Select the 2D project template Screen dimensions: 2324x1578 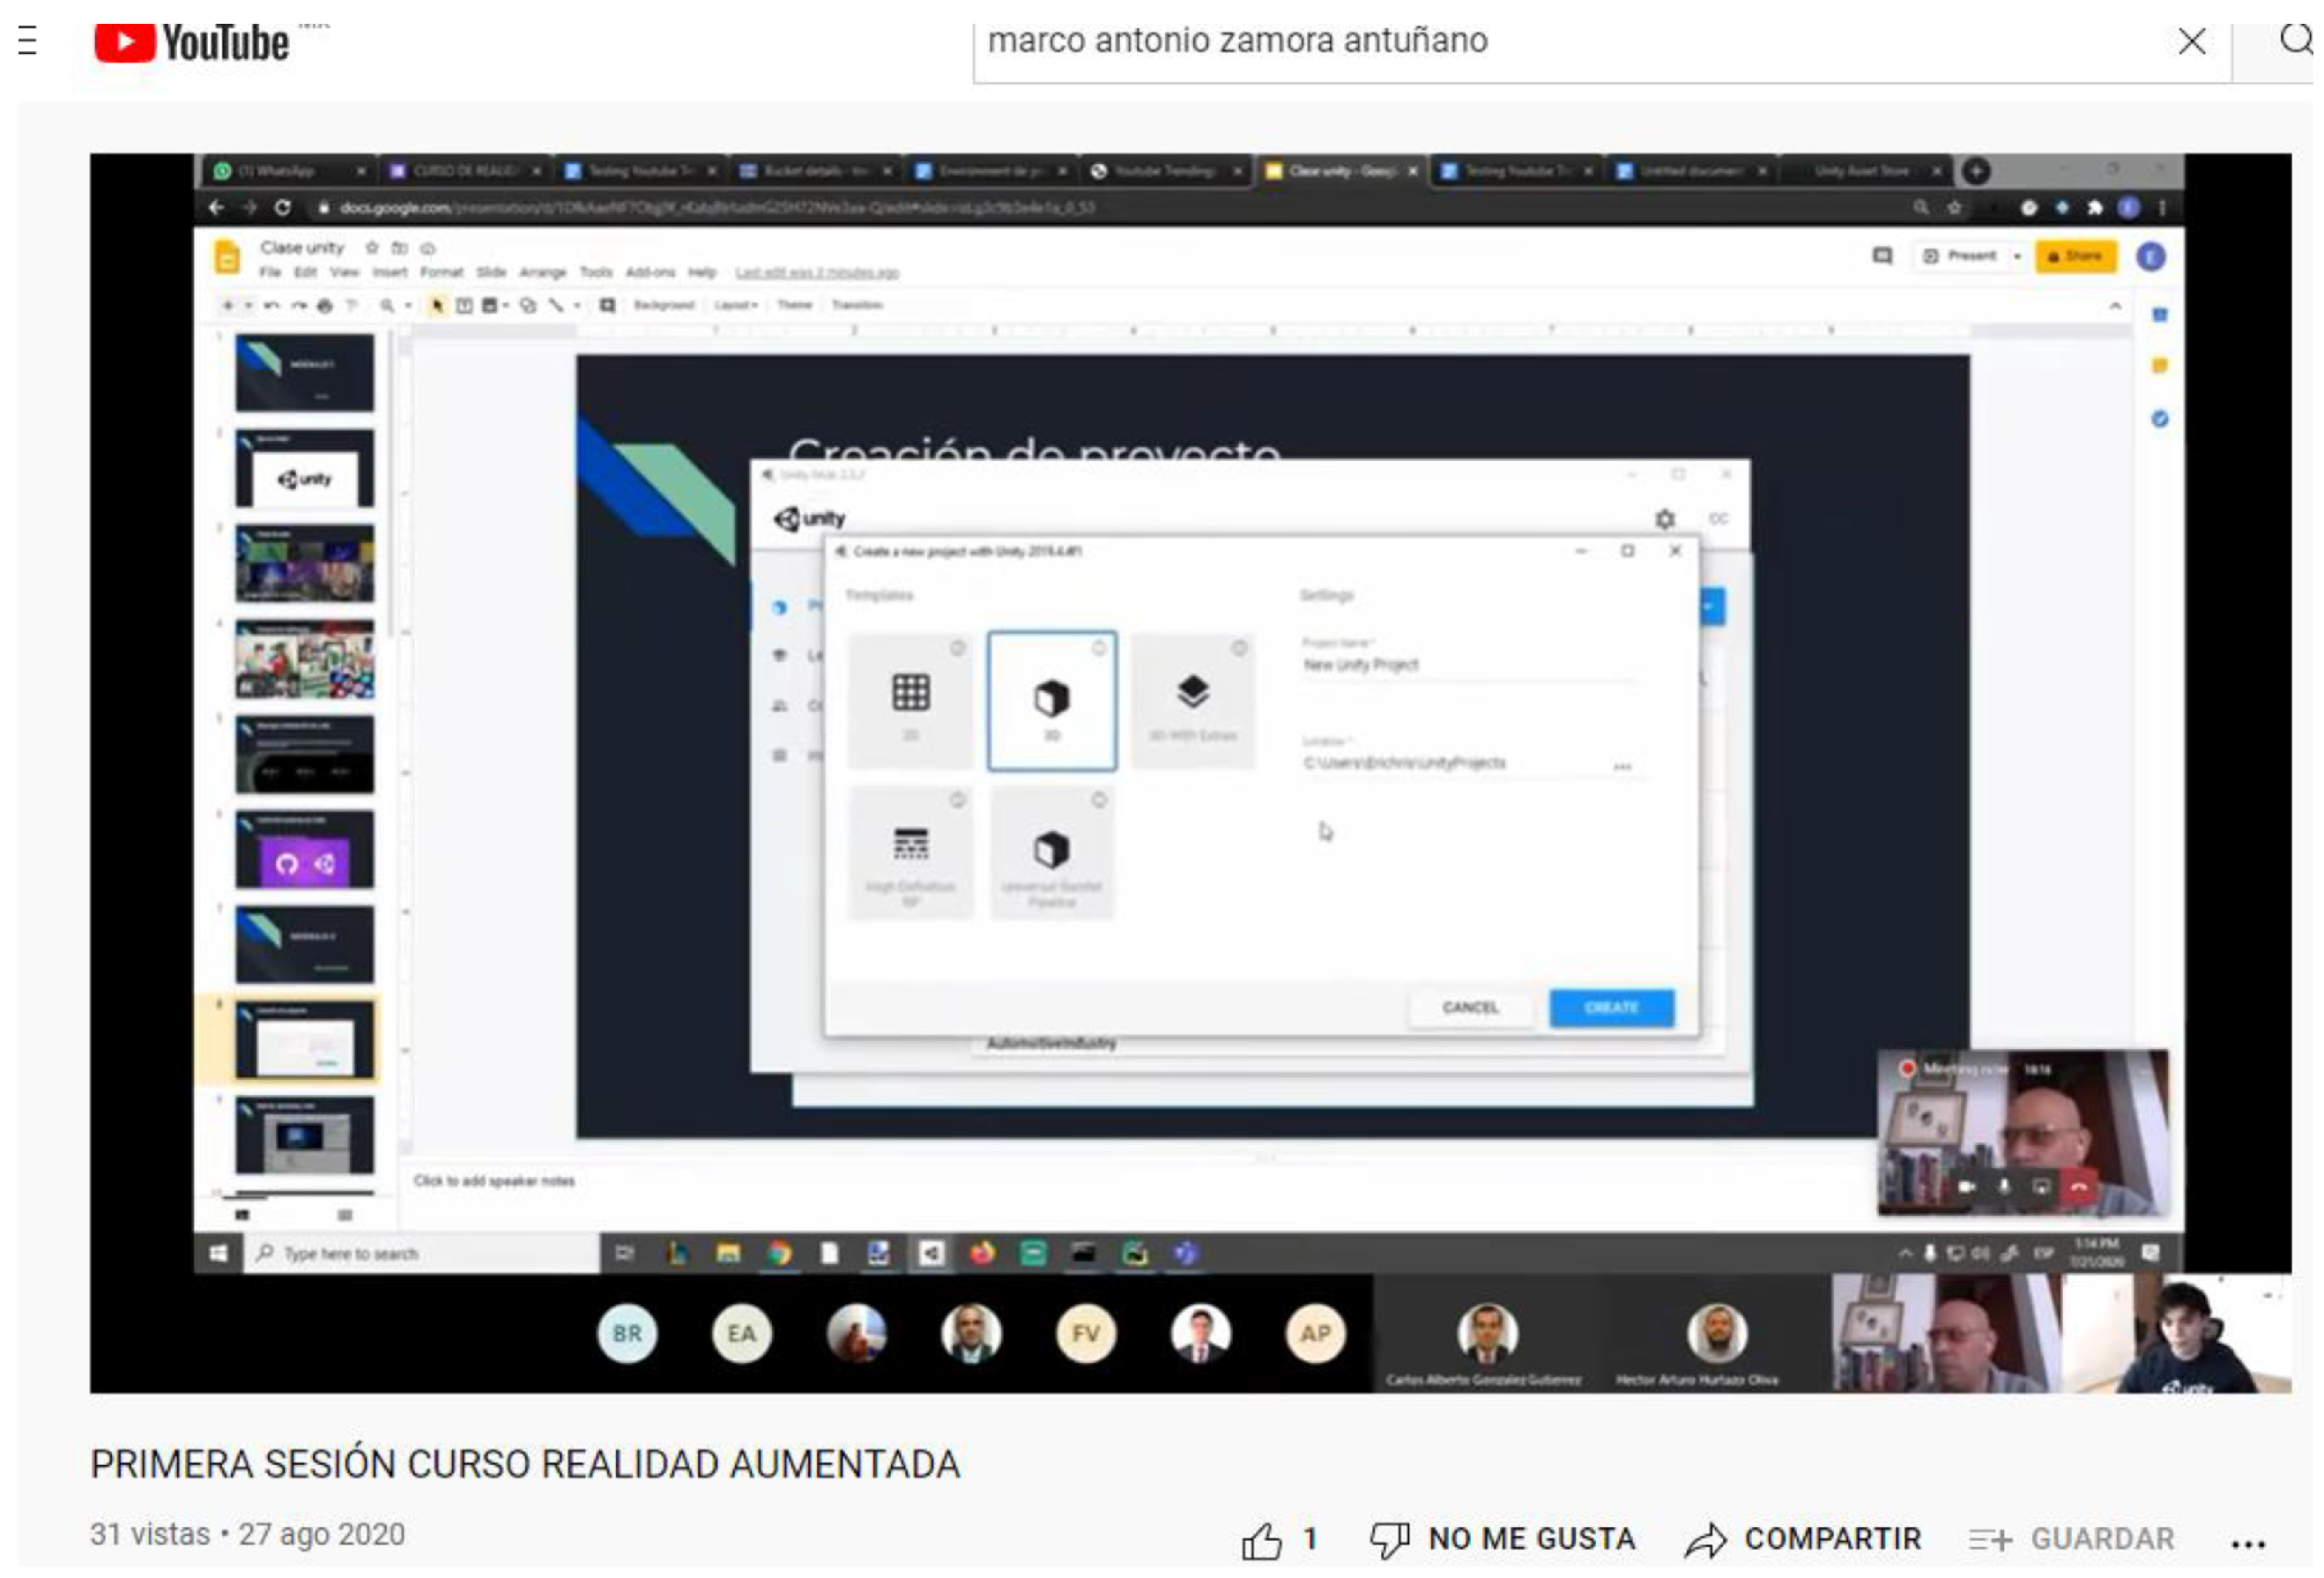(x=910, y=701)
